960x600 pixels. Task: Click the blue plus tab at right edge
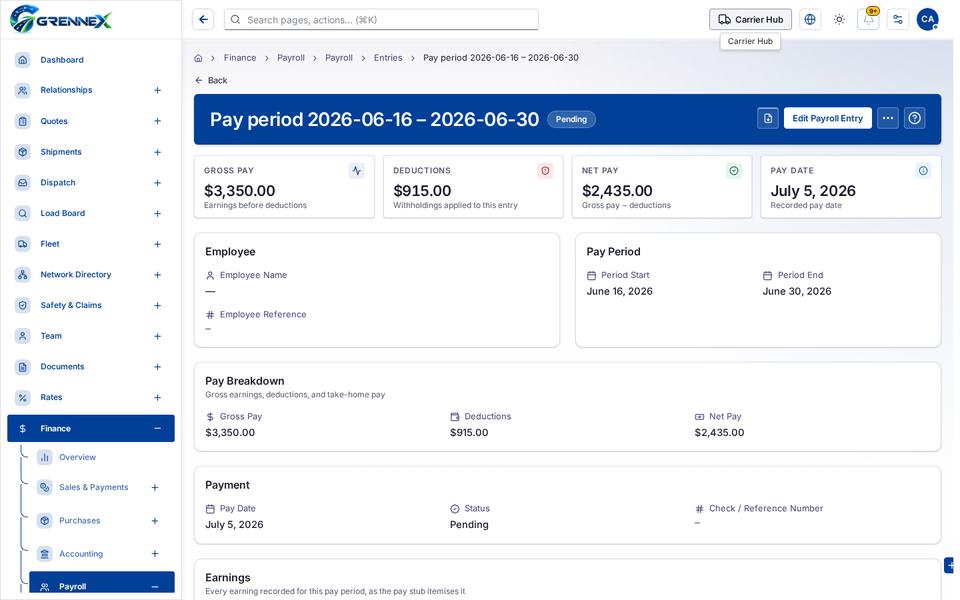coord(950,566)
